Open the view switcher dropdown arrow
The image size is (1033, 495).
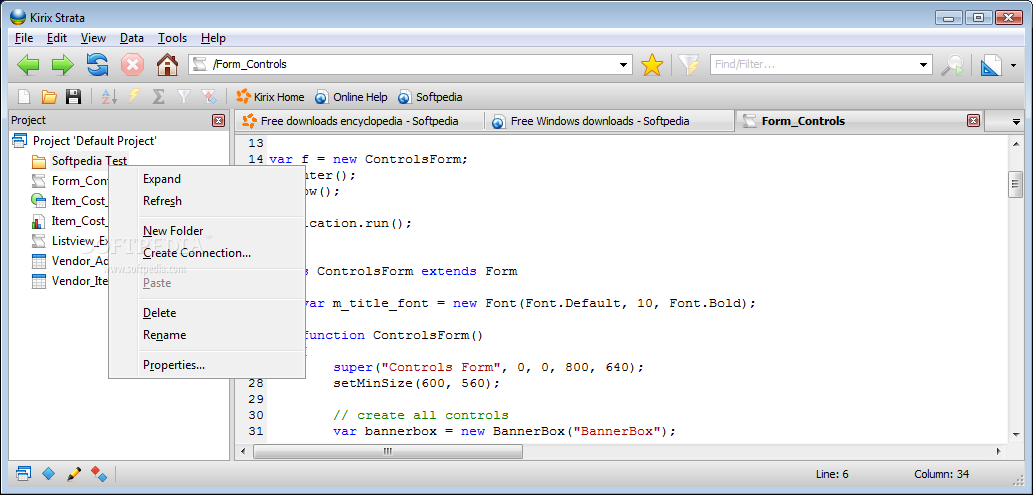tap(1013, 65)
